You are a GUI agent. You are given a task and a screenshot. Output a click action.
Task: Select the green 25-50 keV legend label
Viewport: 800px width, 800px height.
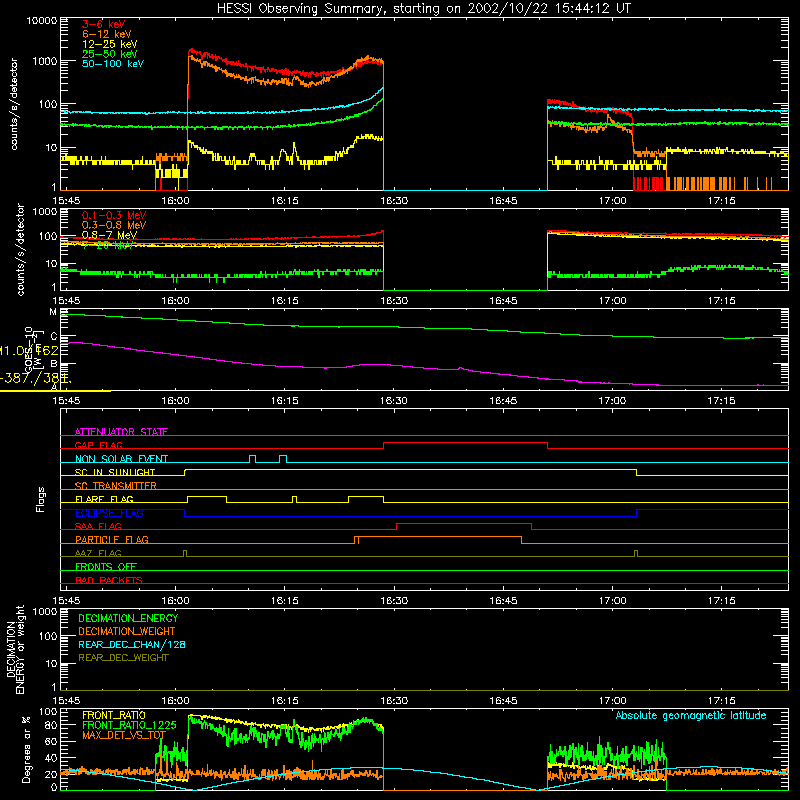click(110, 54)
